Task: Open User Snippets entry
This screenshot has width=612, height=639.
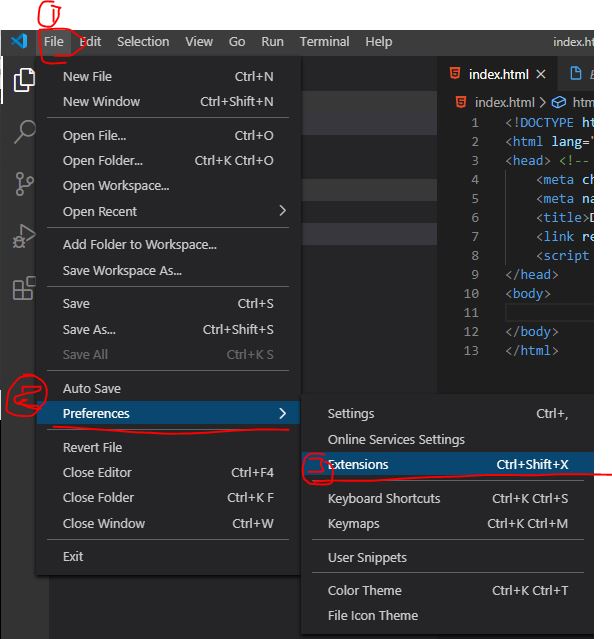Action: pyautogui.click(x=447, y=557)
